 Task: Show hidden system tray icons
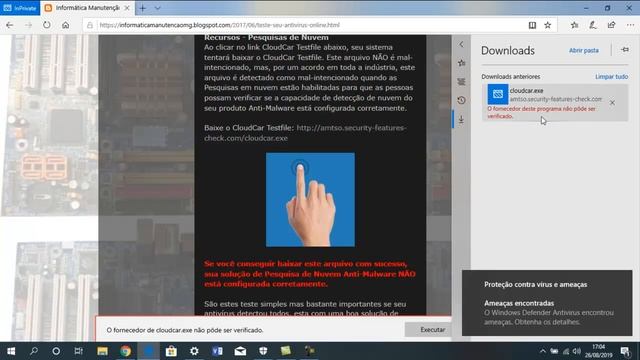coord(542,351)
